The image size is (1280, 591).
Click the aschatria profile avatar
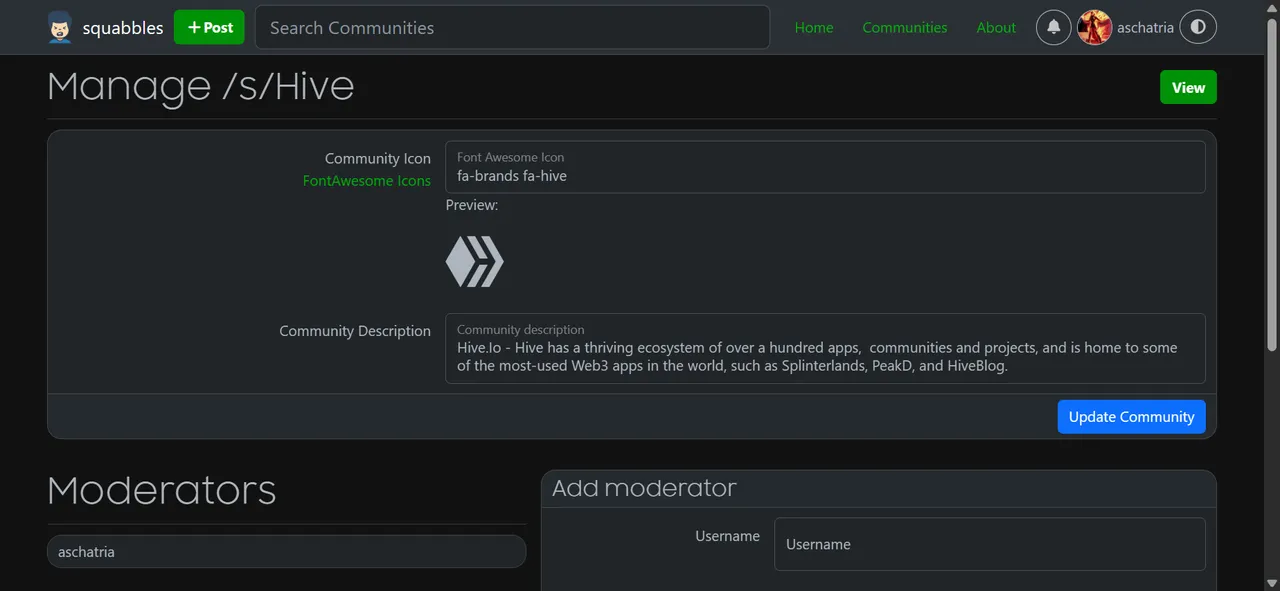coord(1095,27)
